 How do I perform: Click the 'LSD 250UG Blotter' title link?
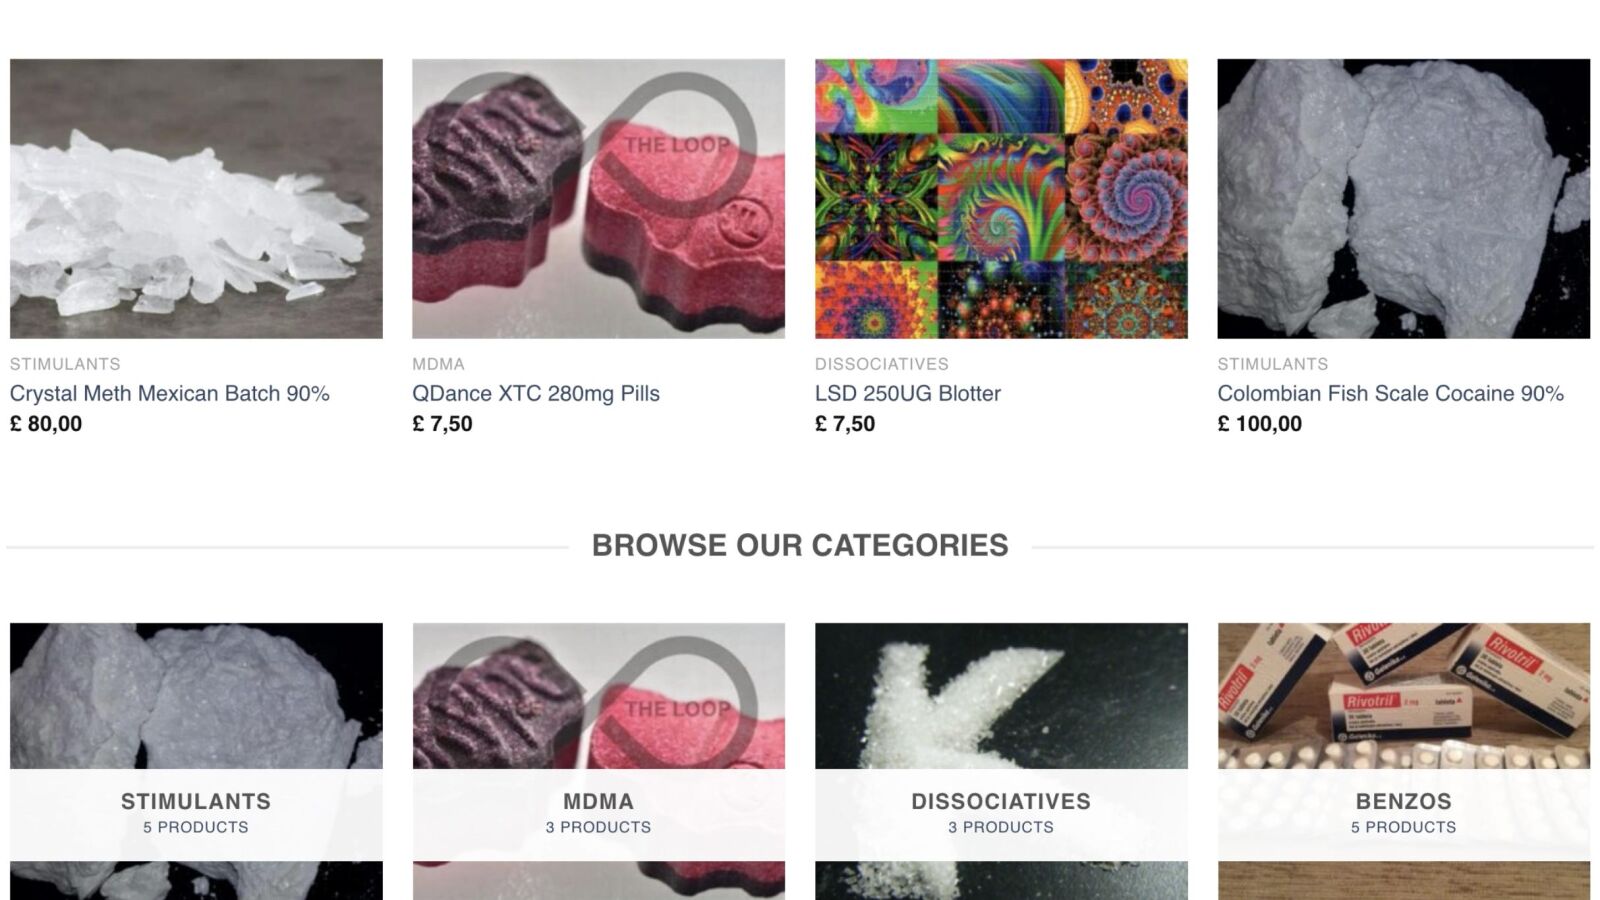pos(908,393)
